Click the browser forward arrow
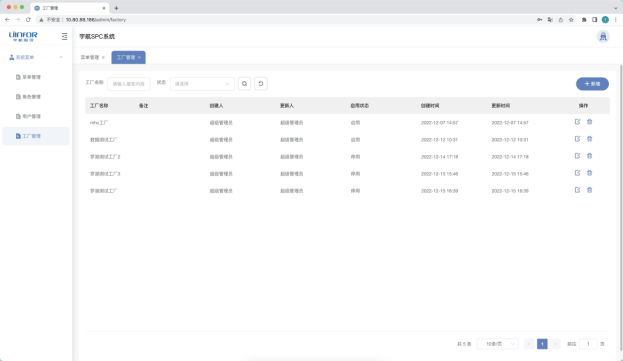The height and width of the screenshot is (361, 623). [x=17, y=19]
